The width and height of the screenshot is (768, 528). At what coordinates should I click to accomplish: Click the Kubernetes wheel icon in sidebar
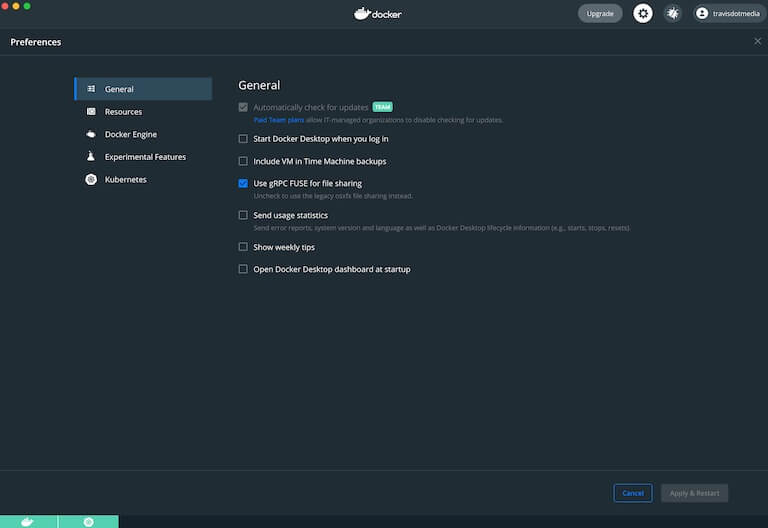tap(91, 179)
